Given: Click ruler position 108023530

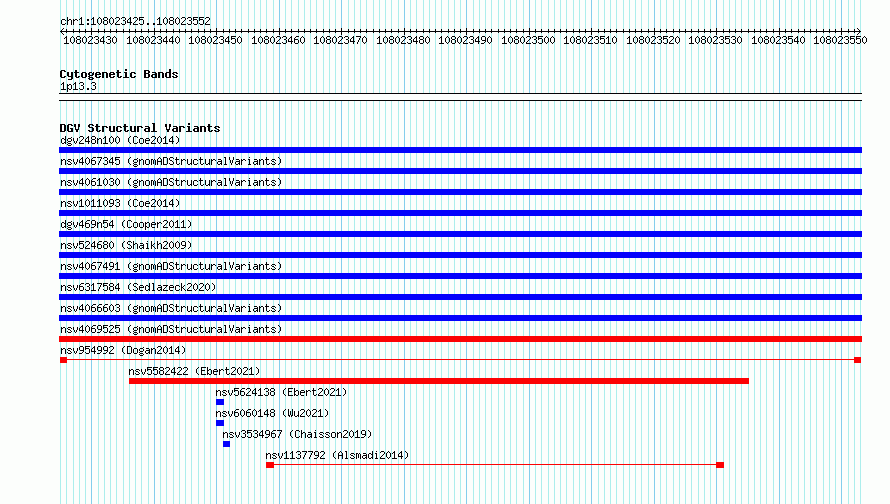Looking at the screenshot, I should tap(715, 40).
